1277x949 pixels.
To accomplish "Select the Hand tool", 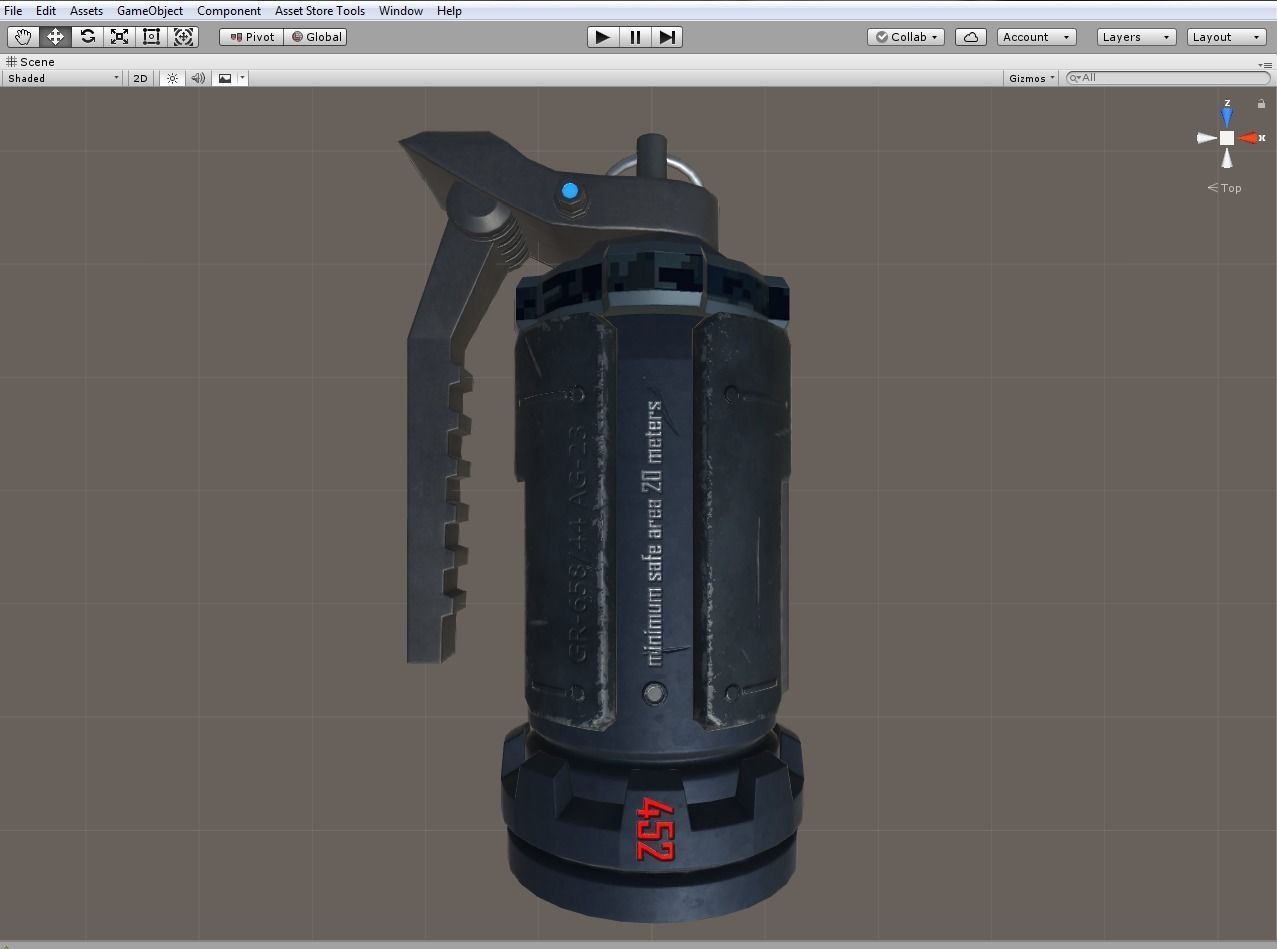I will pyautogui.click(x=22, y=37).
